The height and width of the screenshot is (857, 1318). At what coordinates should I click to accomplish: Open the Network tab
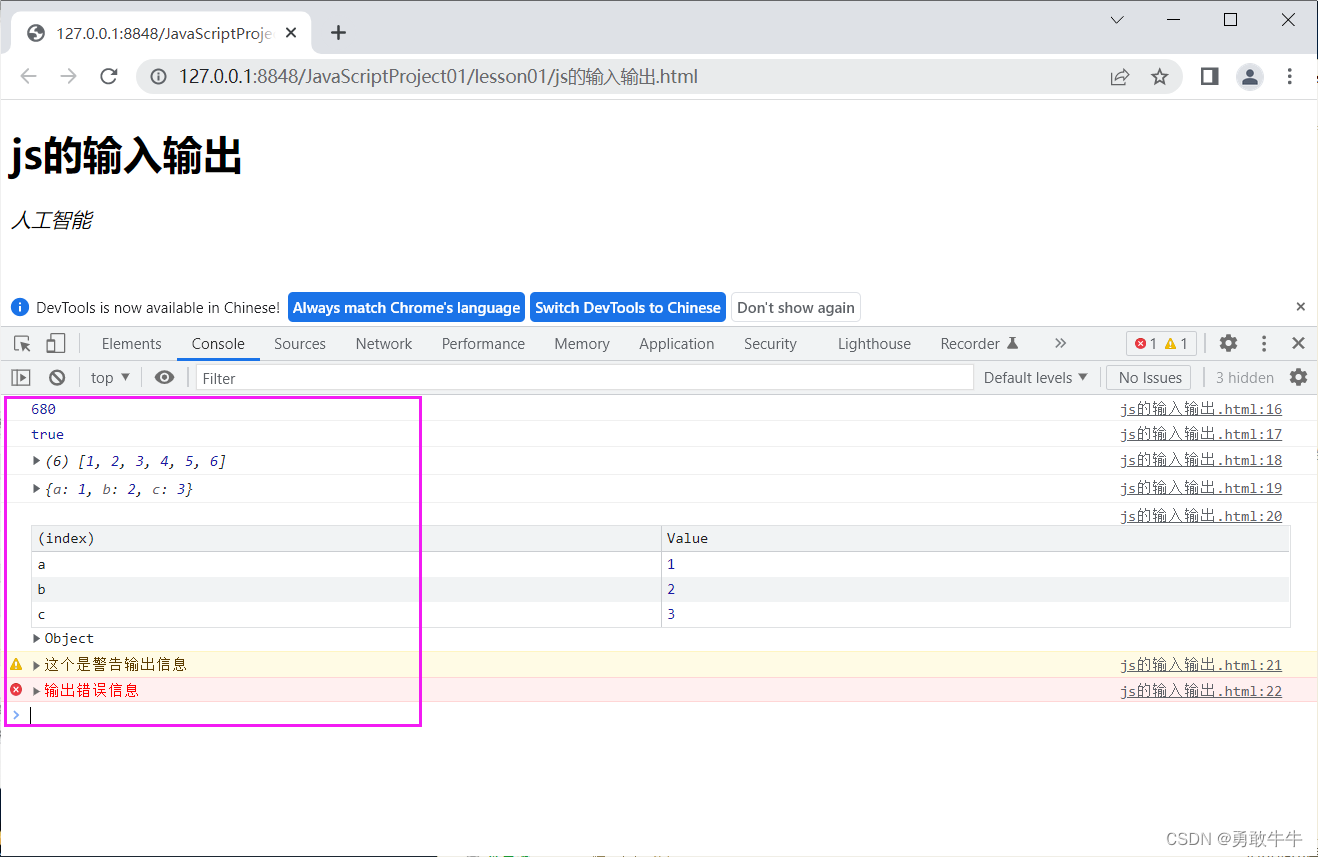384,344
